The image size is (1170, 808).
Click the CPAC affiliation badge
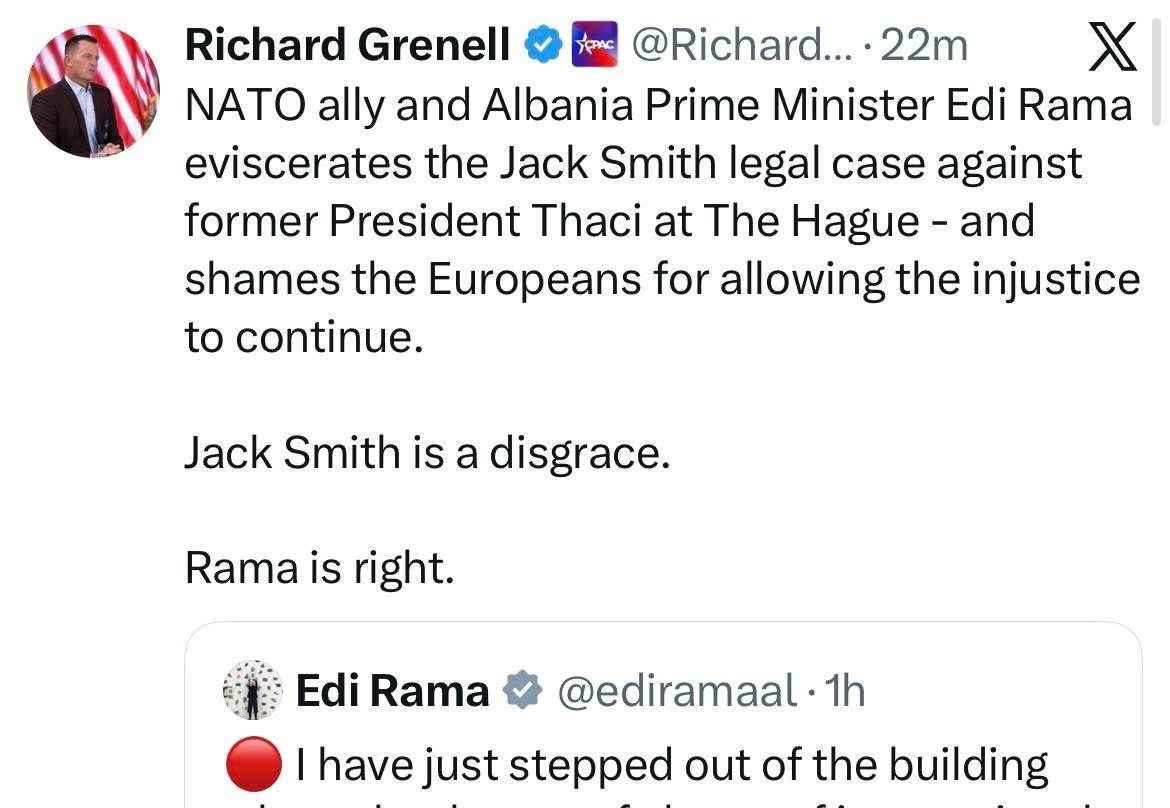point(595,46)
